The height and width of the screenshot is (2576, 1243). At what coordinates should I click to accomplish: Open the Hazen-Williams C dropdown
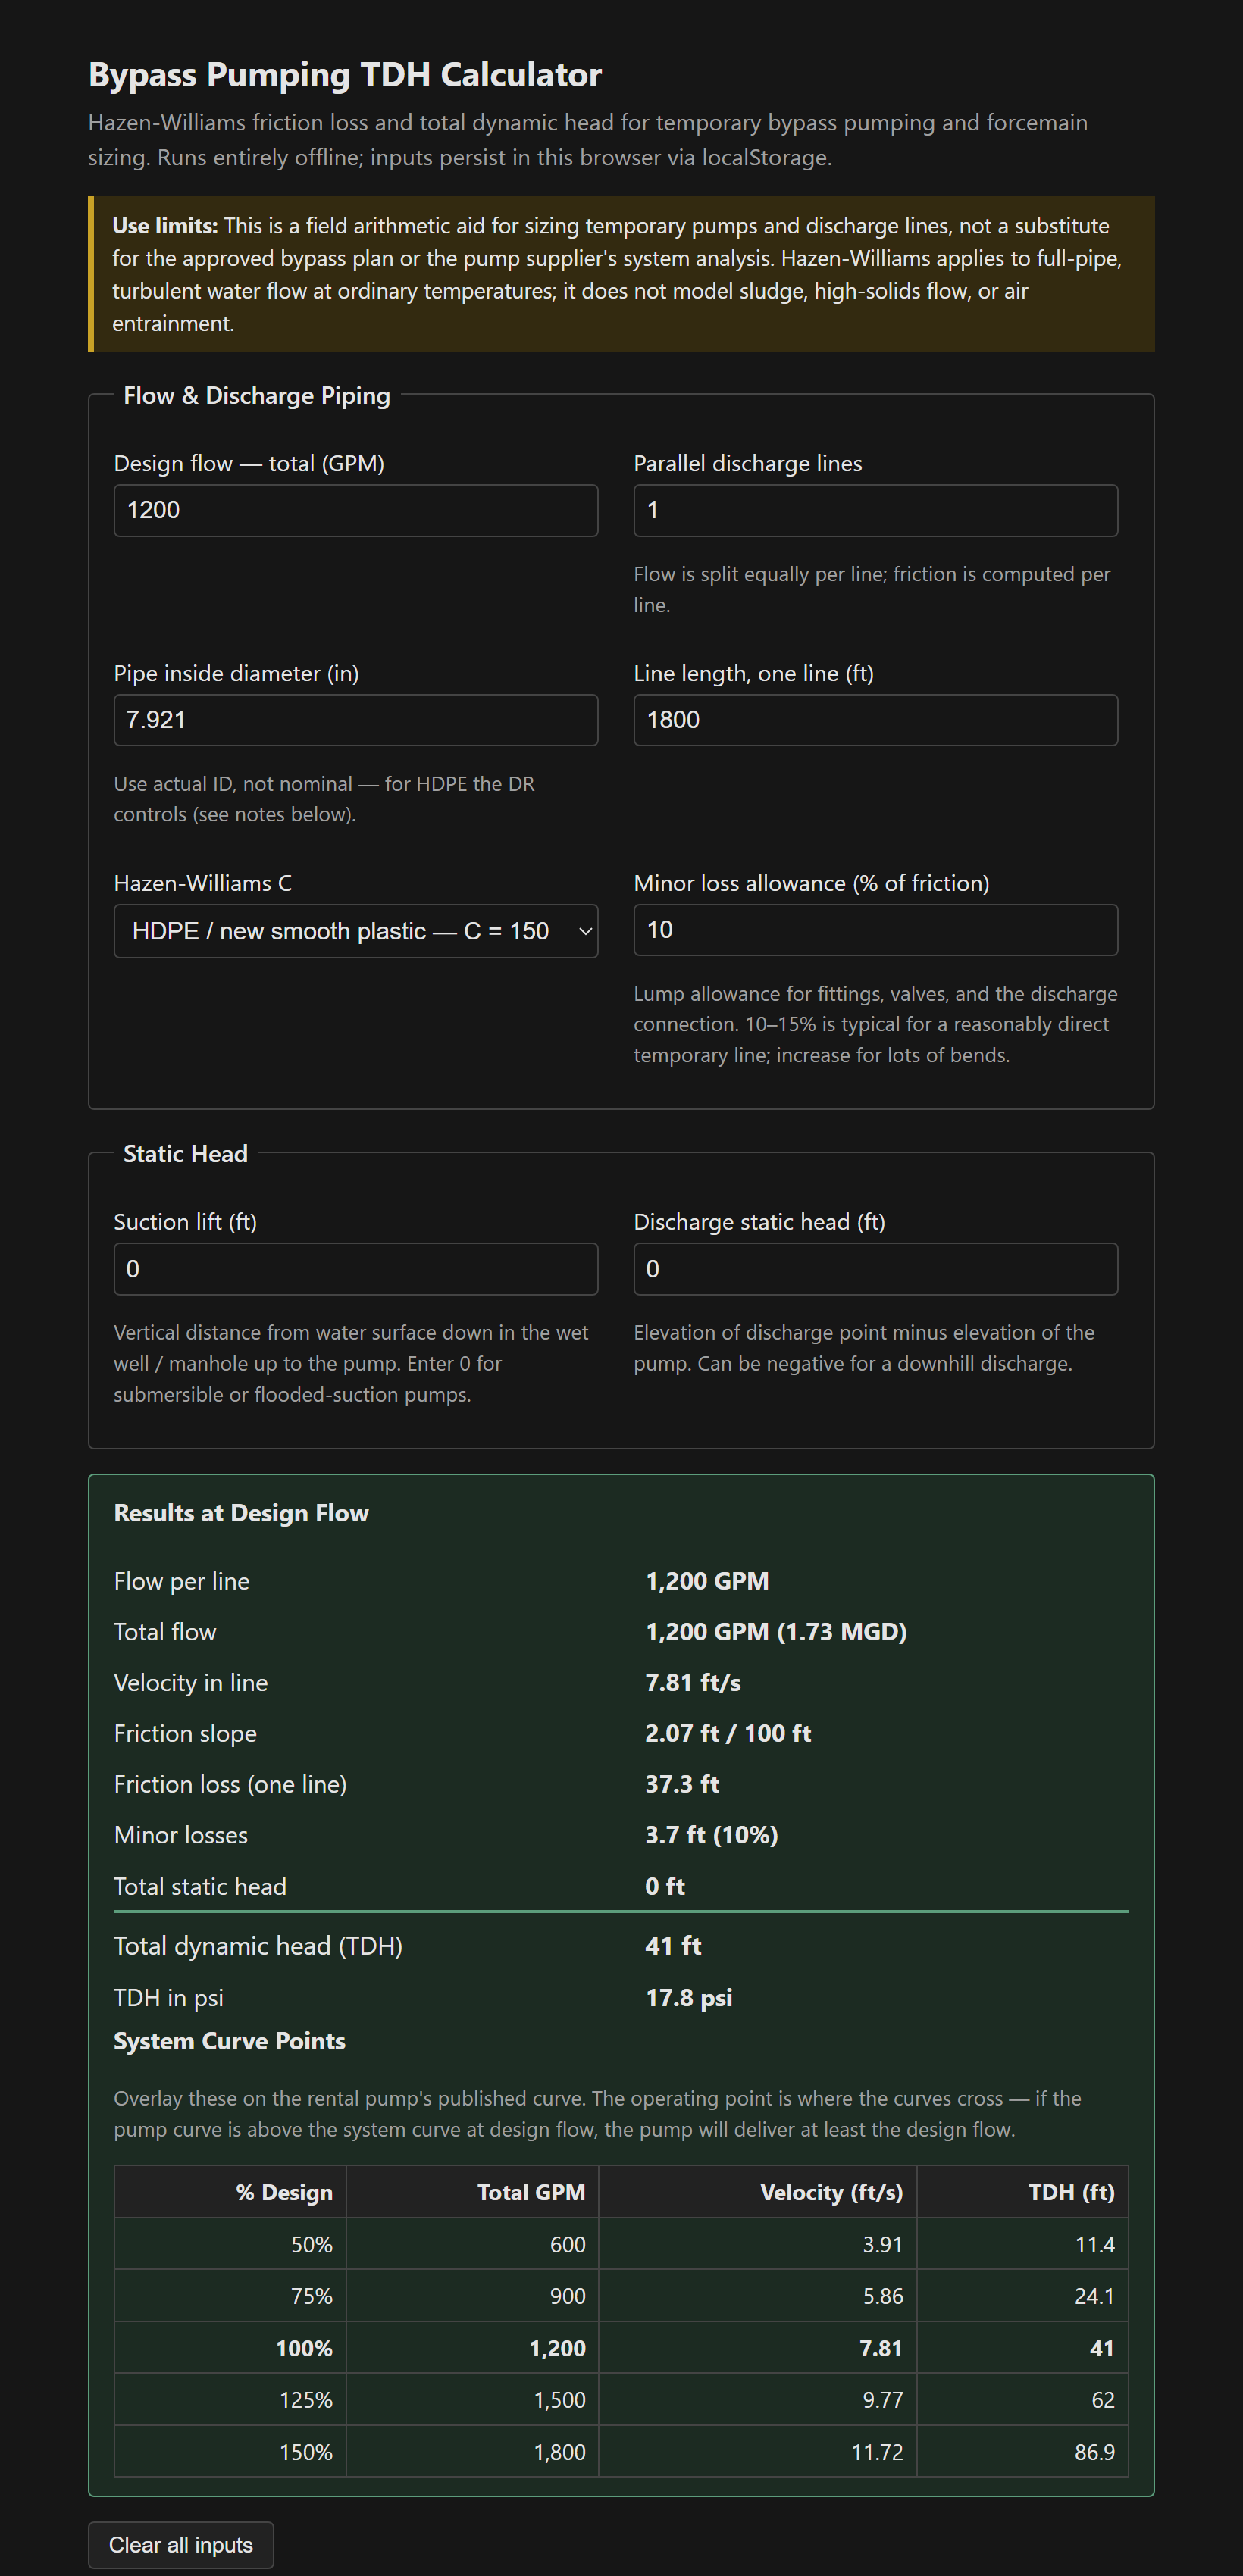click(355, 931)
